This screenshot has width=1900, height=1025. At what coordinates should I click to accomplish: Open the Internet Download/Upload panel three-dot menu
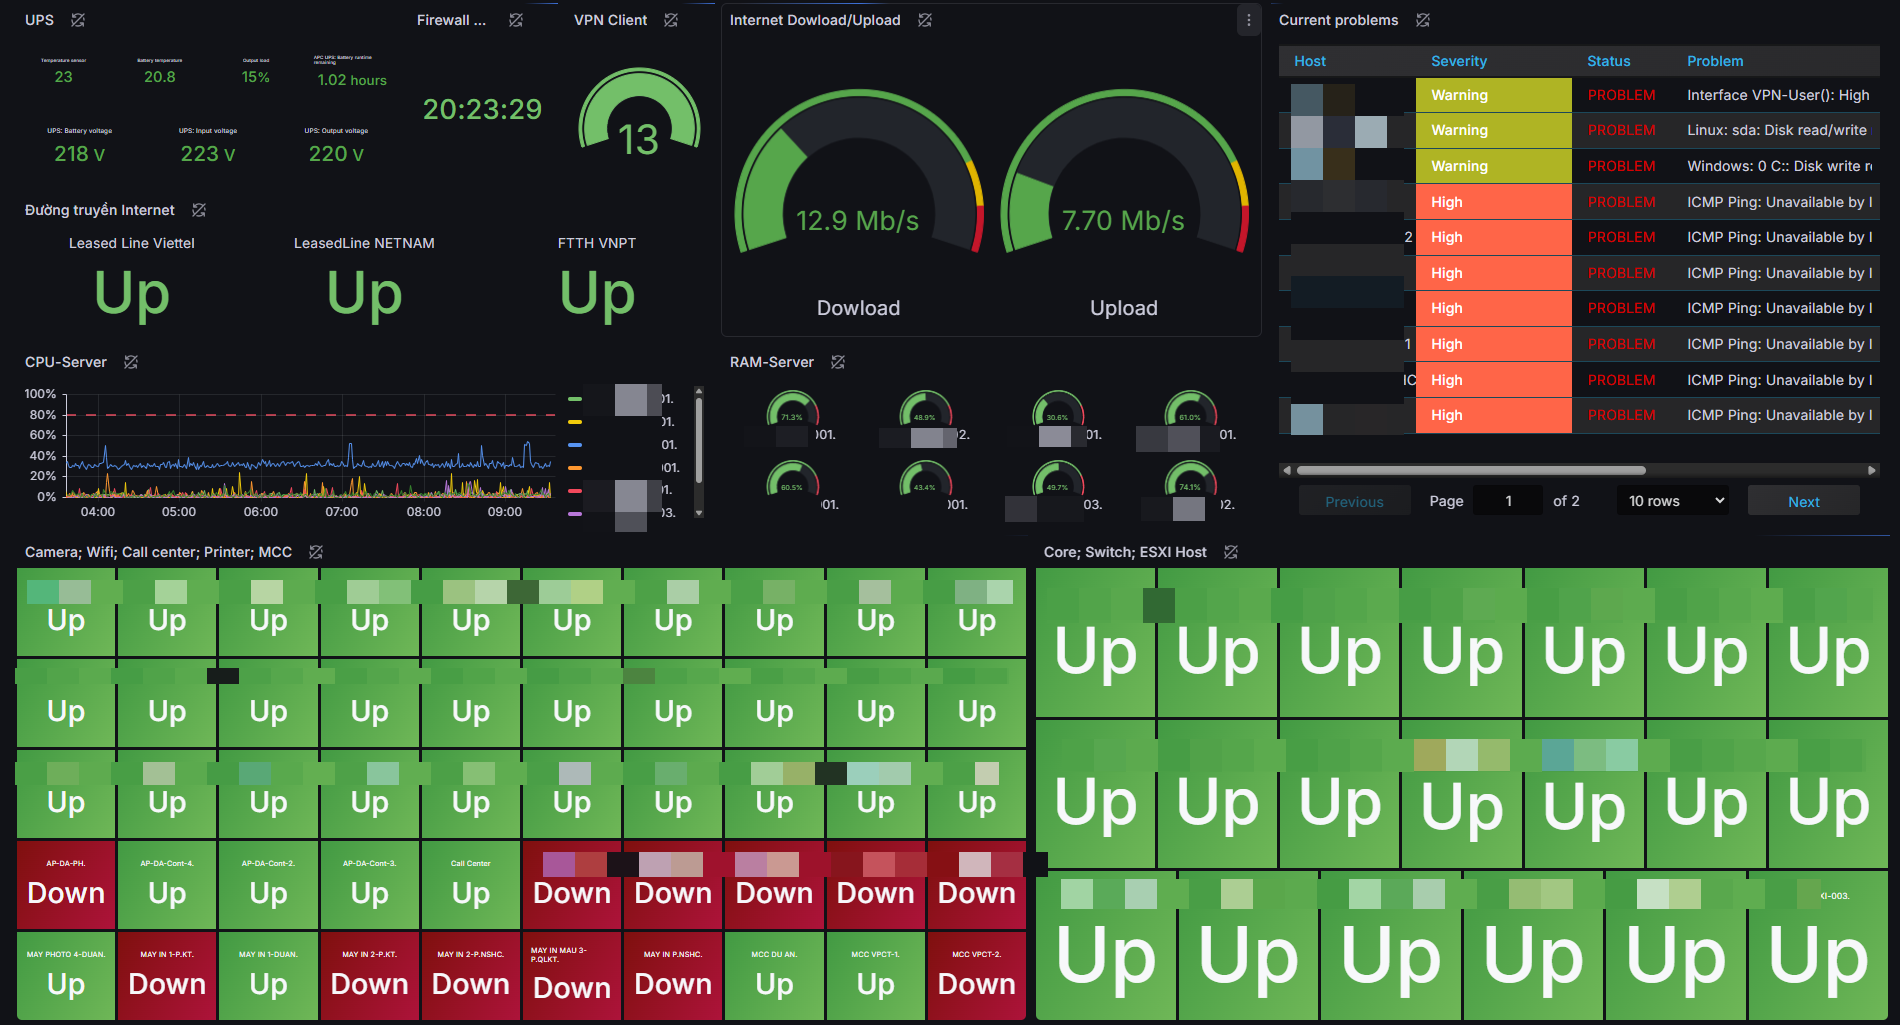[x=1248, y=20]
